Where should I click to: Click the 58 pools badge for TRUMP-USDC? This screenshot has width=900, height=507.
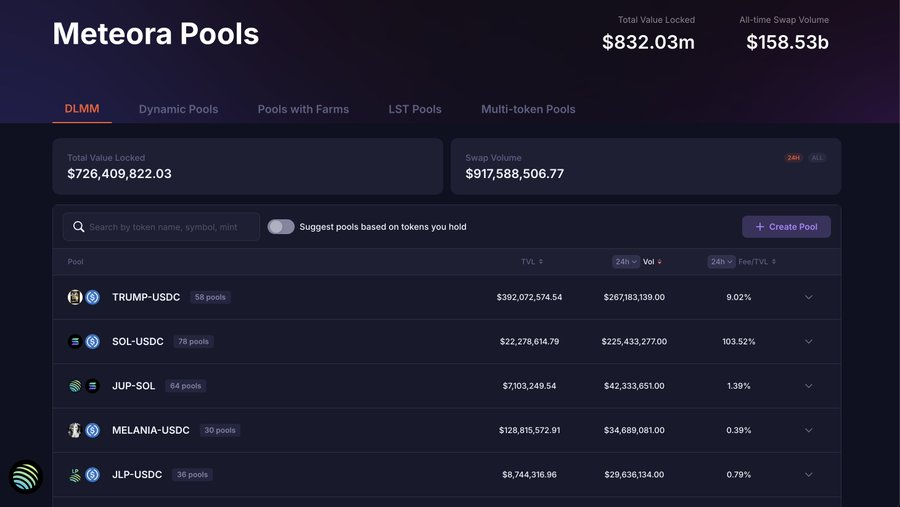(x=210, y=297)
